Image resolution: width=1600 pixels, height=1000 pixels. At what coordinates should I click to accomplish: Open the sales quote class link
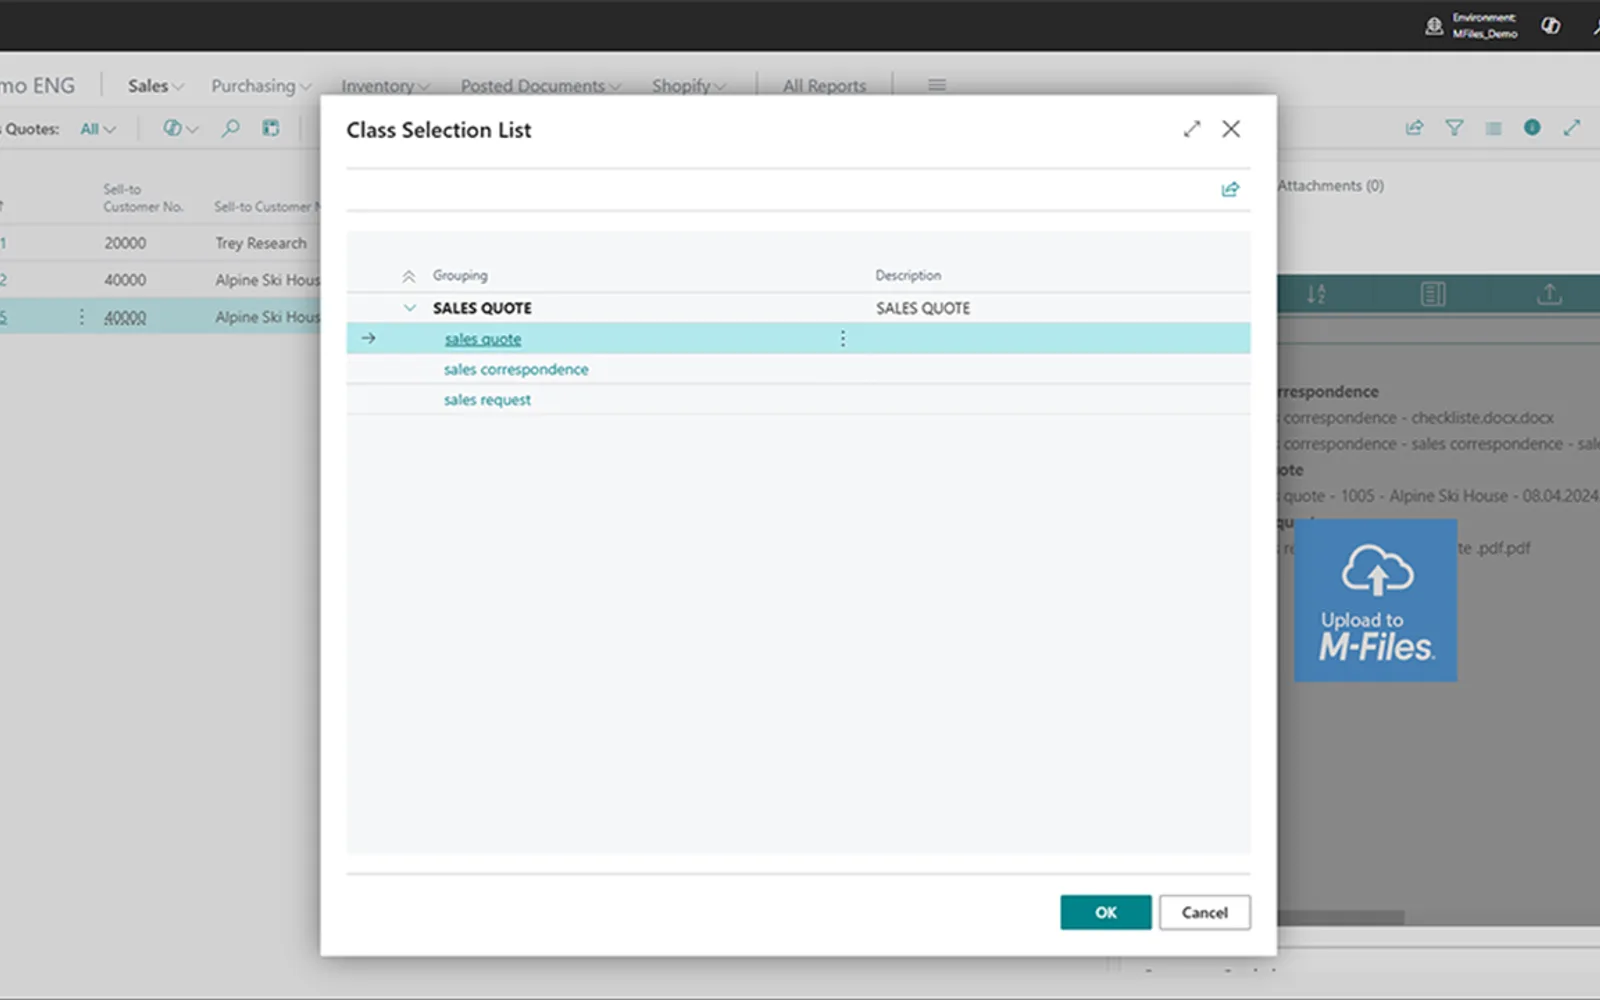pos(483,339)
